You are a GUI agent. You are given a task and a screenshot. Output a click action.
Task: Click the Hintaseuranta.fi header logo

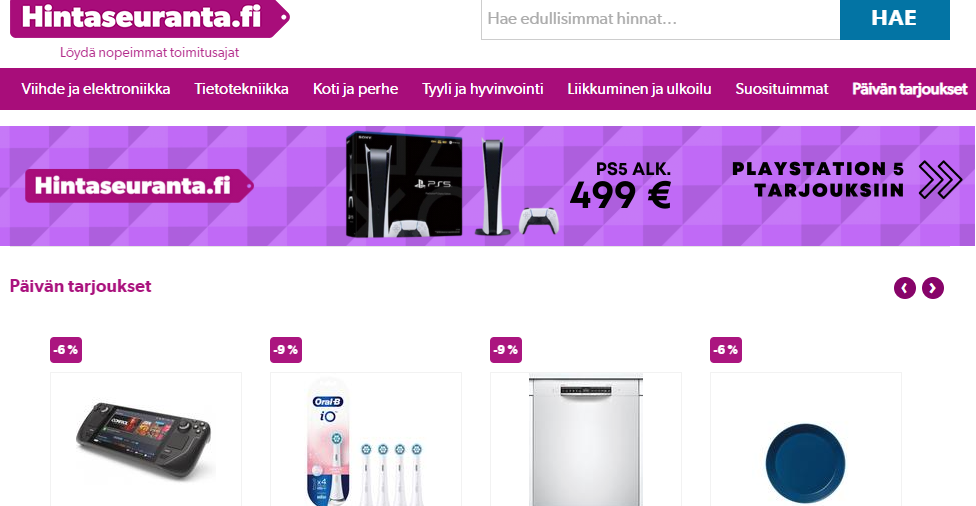149,19
